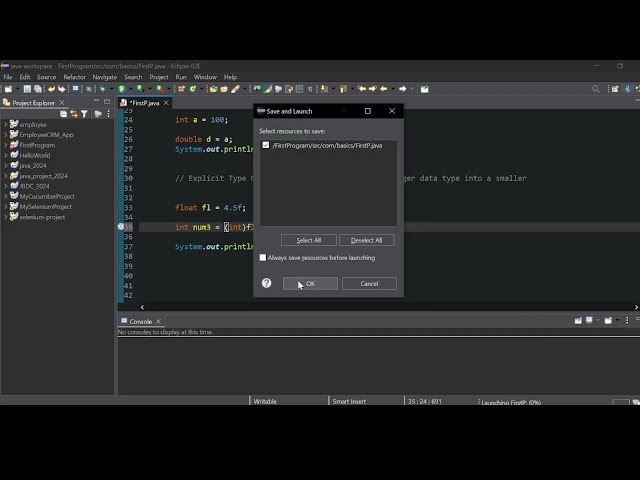Open the Run menu
640x480 pixels.
tap(181, 77)
